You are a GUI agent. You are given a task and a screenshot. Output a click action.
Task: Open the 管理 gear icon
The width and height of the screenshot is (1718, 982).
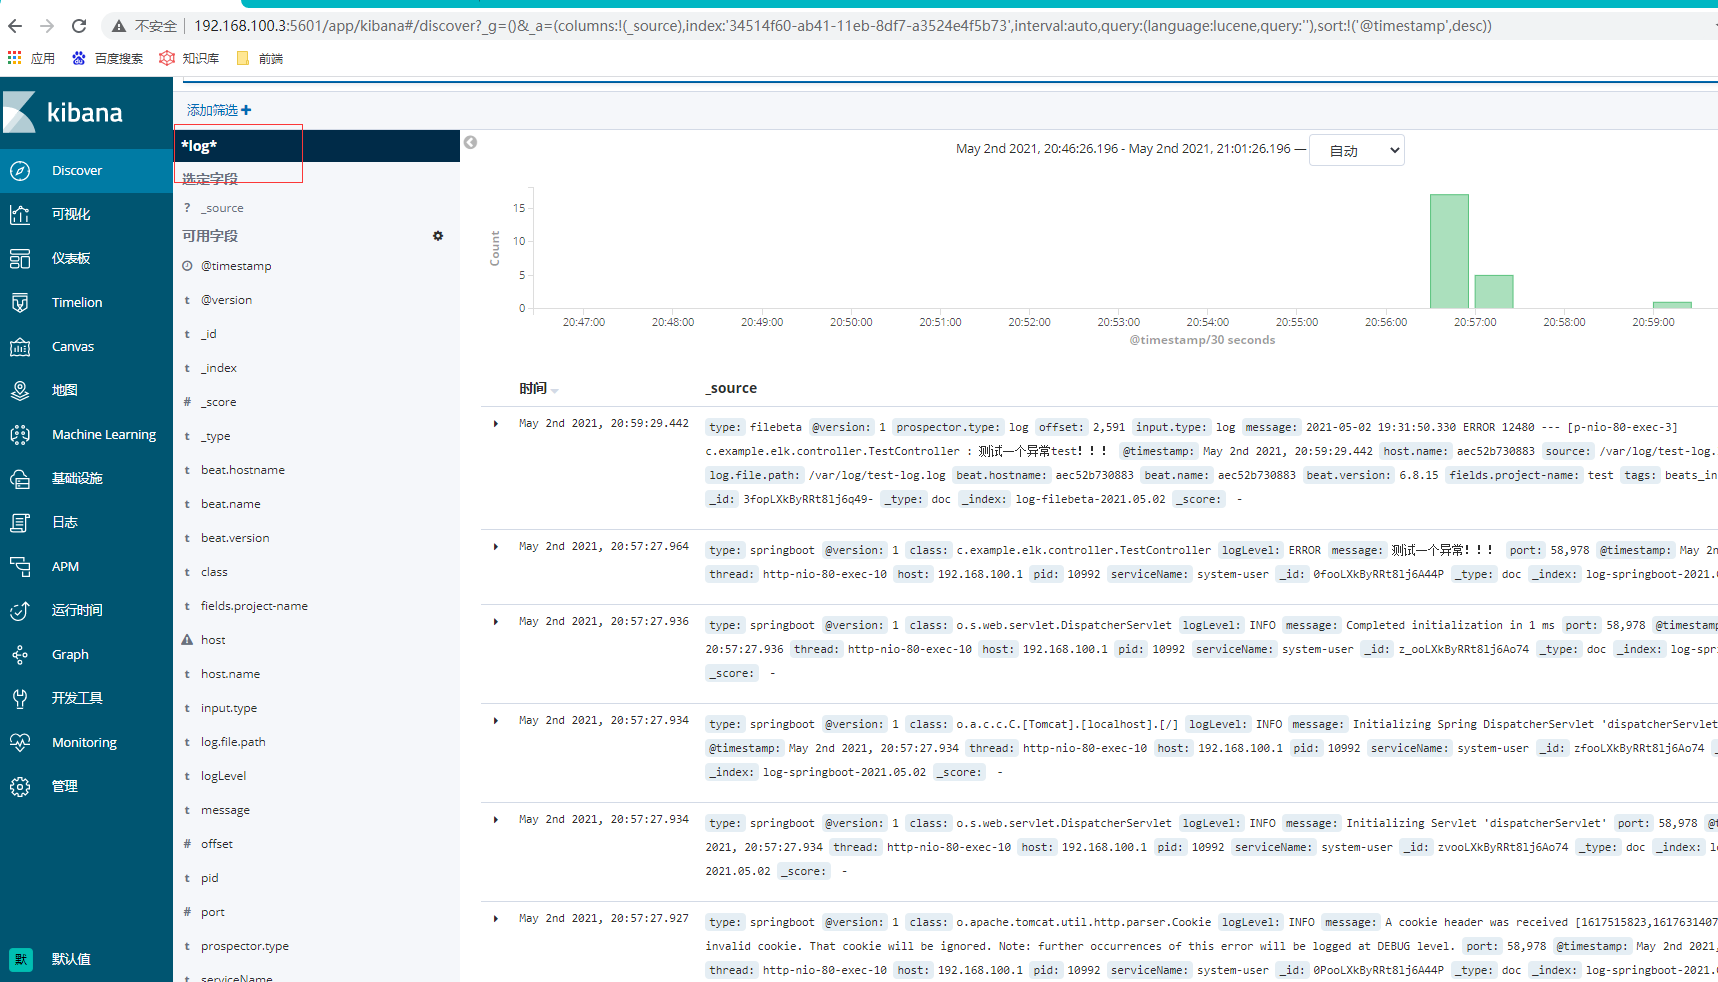[x=20, y=787]
